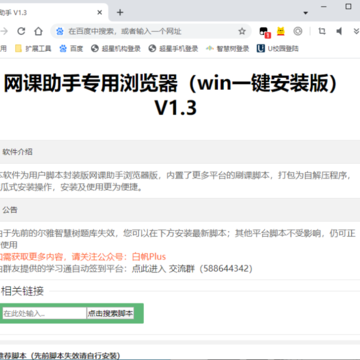Screen dimensions: 360x360
Task: Open the 百度 bookmark
Action: pyautogui.click(x=71, y=49)
